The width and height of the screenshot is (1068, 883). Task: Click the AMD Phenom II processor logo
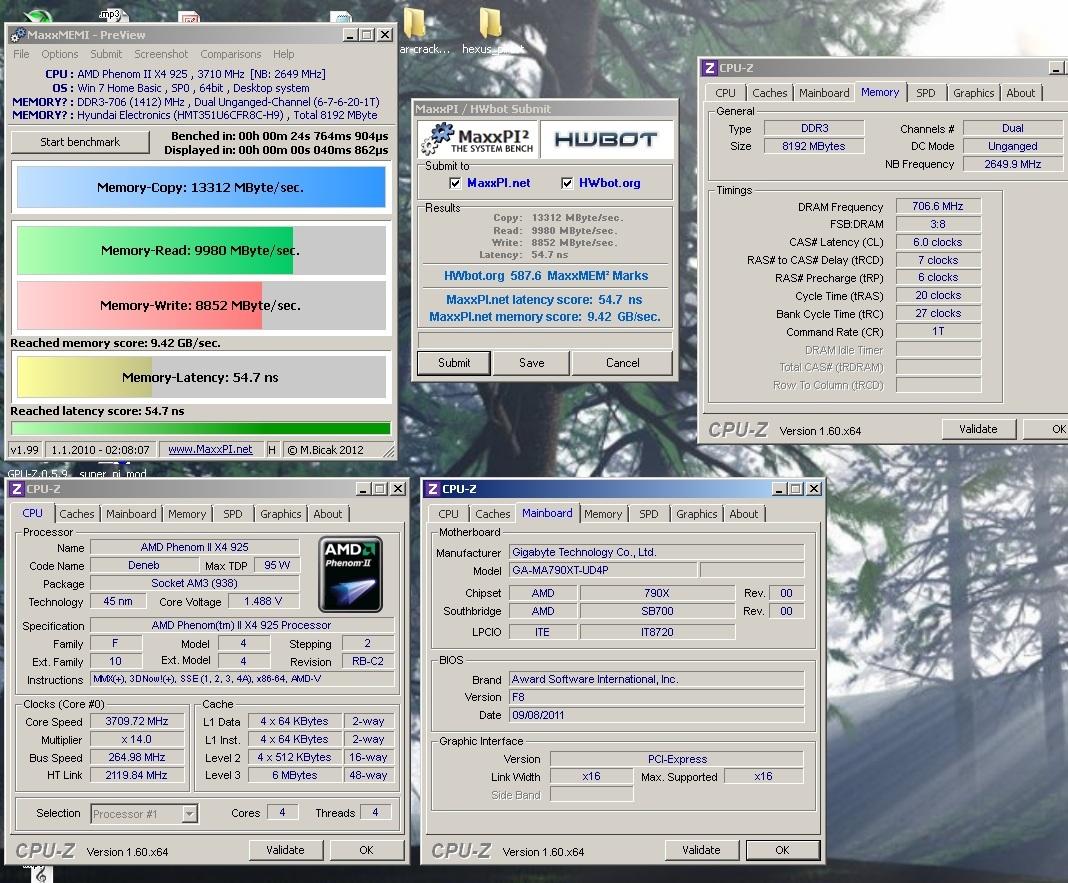tap(350, 574)
